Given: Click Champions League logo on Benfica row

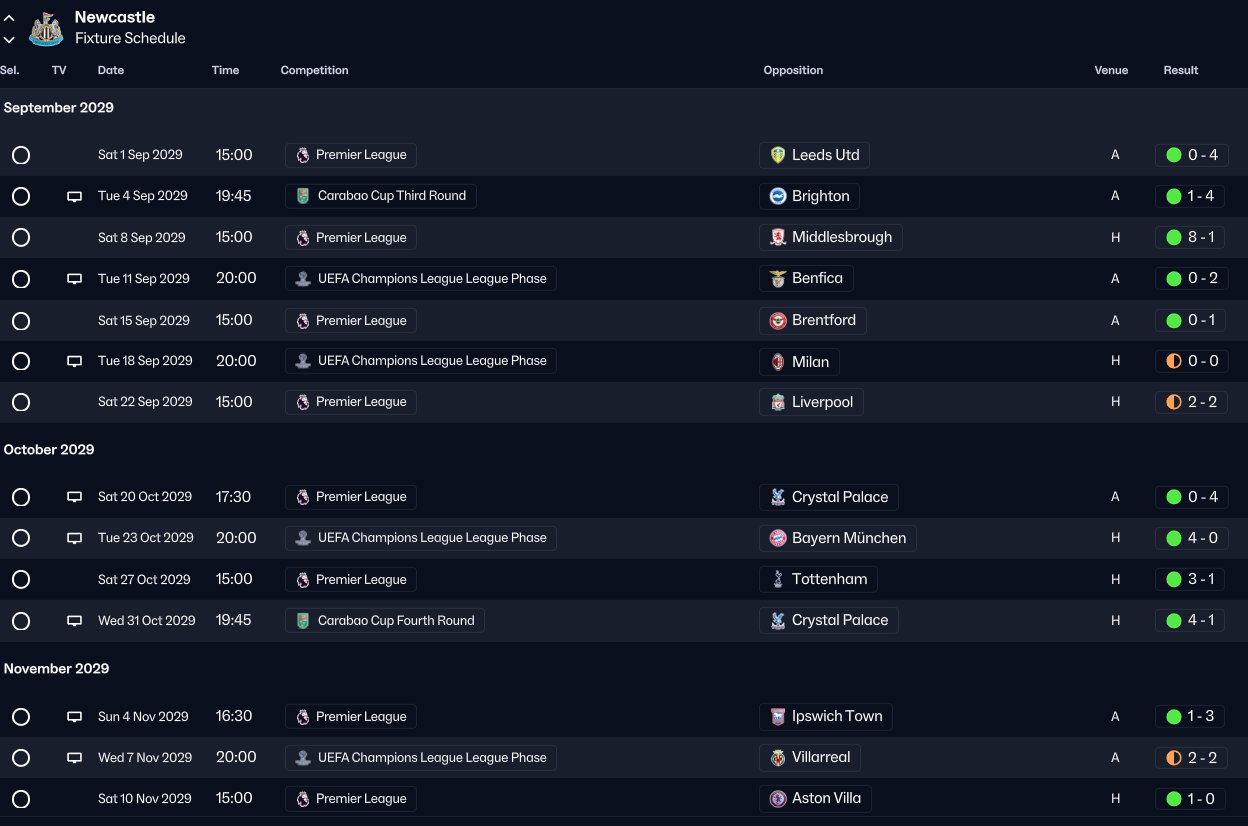Looking at the screenshot, I should (x=303, y=279).
